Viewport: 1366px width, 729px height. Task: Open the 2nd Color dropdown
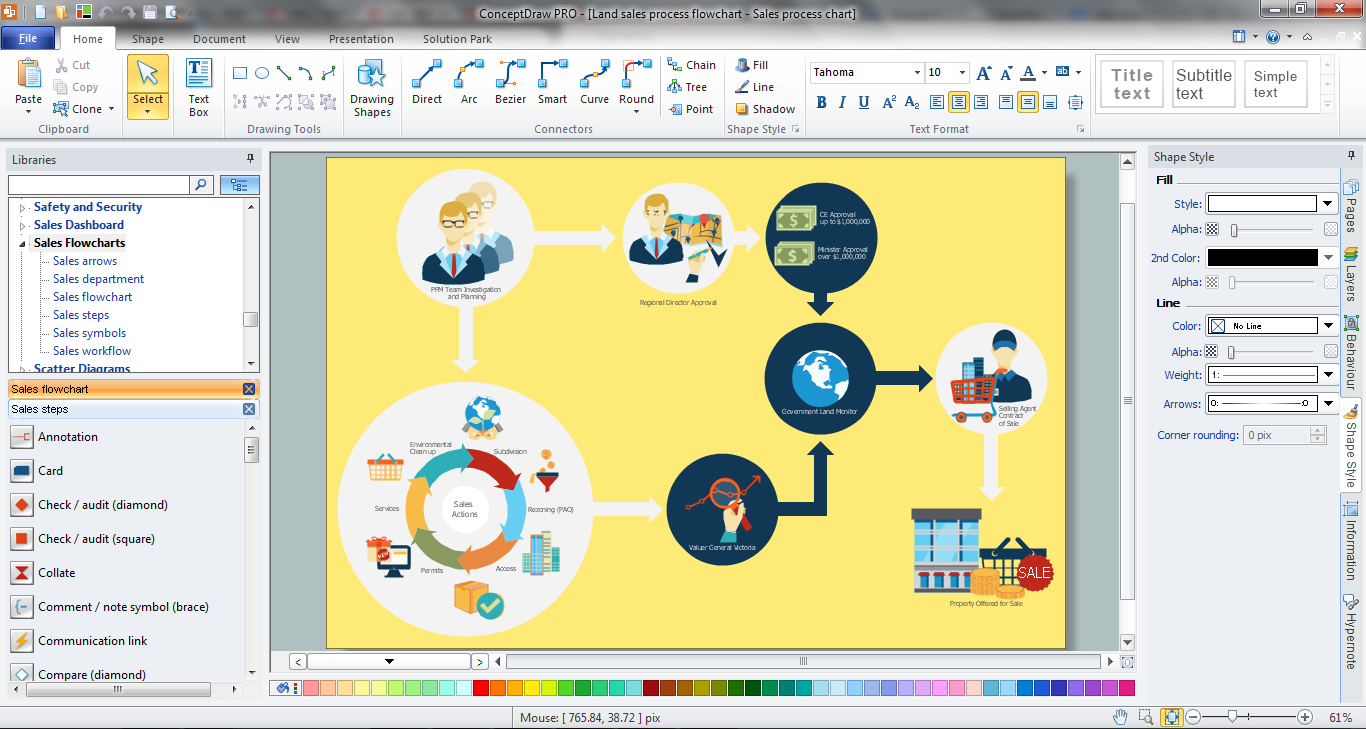pyautogui.click(x=1328, y=258)
